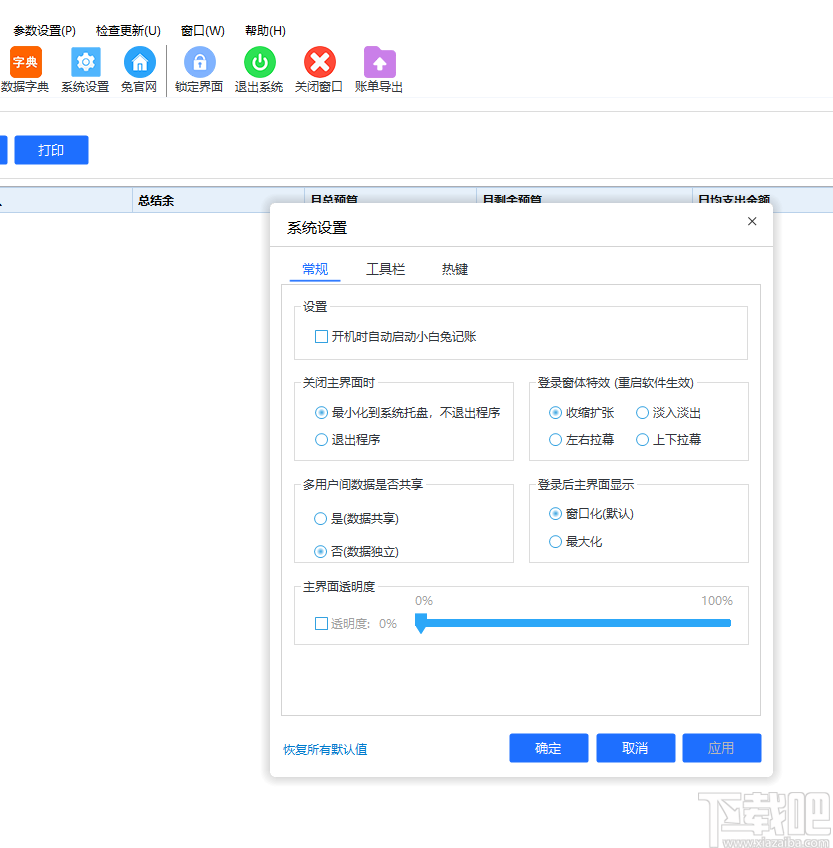The width and height of the screenshot is (833, 848).
Task: Open the 帮助(H) menu
Action: [264, 30]
